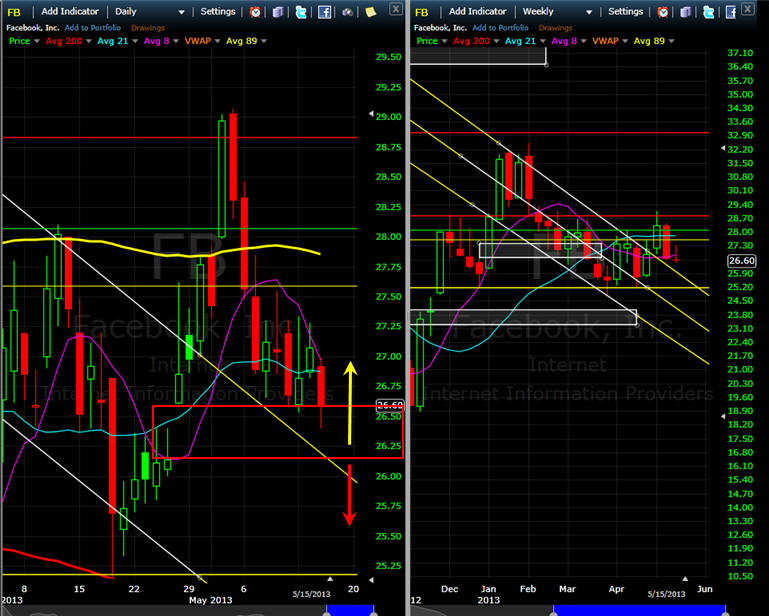769x616 pixels.
Task: Click the 29.50 price label on Daily axis
Action: (388, 57)
